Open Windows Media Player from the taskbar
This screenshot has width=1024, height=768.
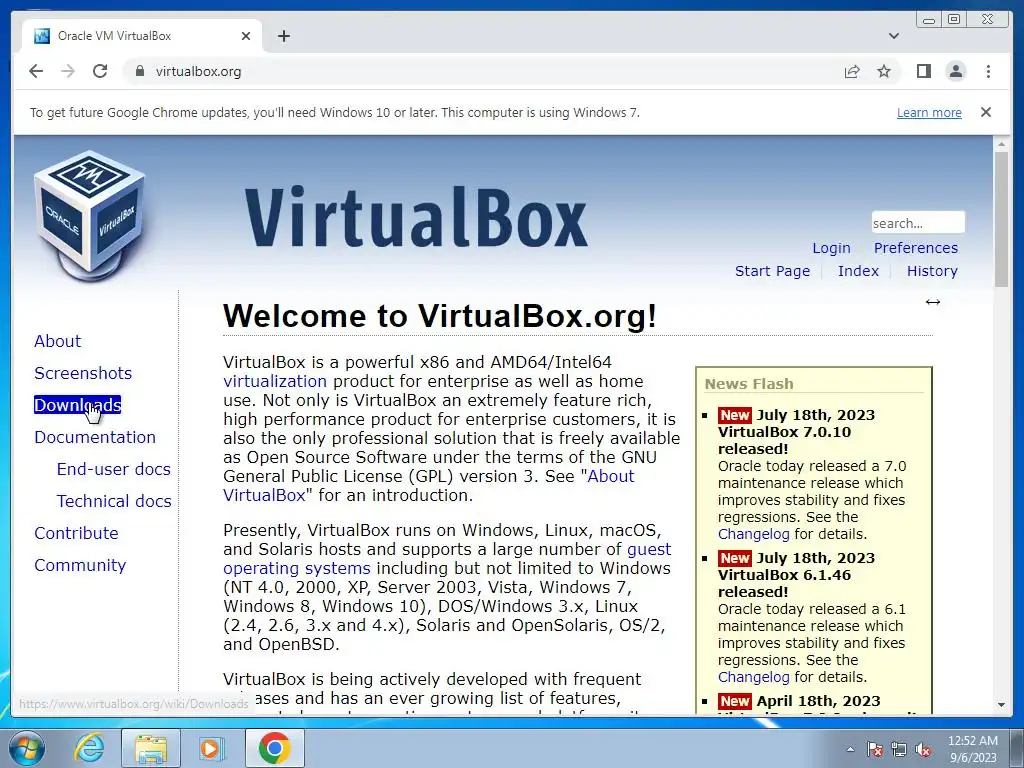(x=212, y=748)
